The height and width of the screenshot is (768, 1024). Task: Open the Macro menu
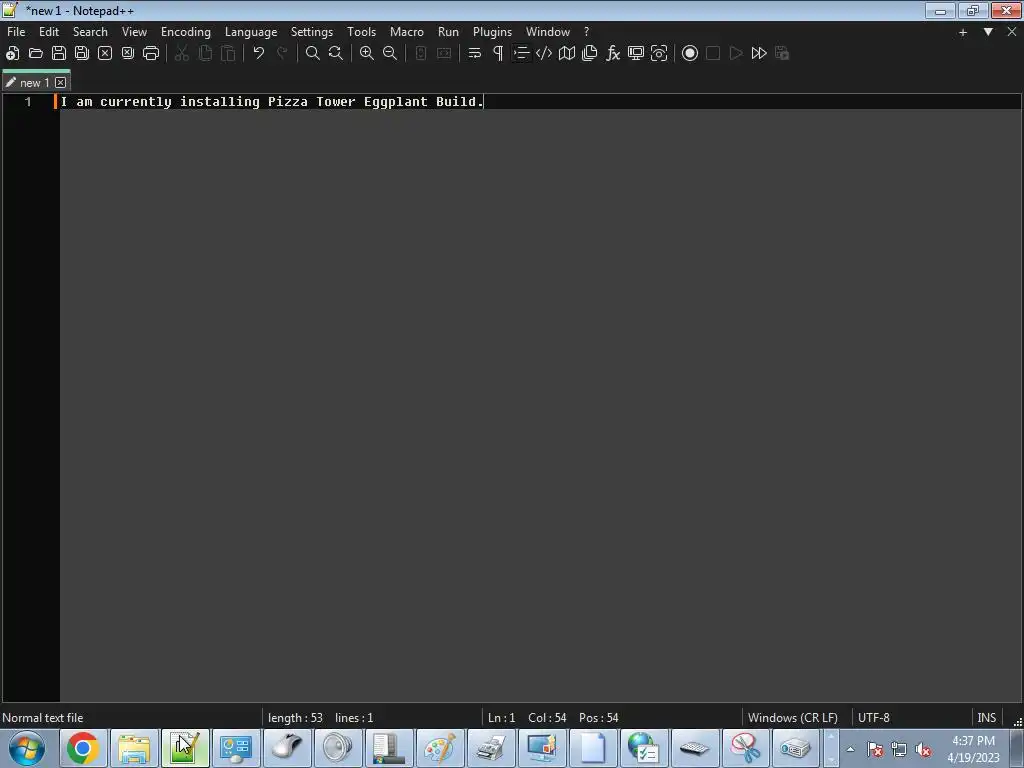(407, 32)
